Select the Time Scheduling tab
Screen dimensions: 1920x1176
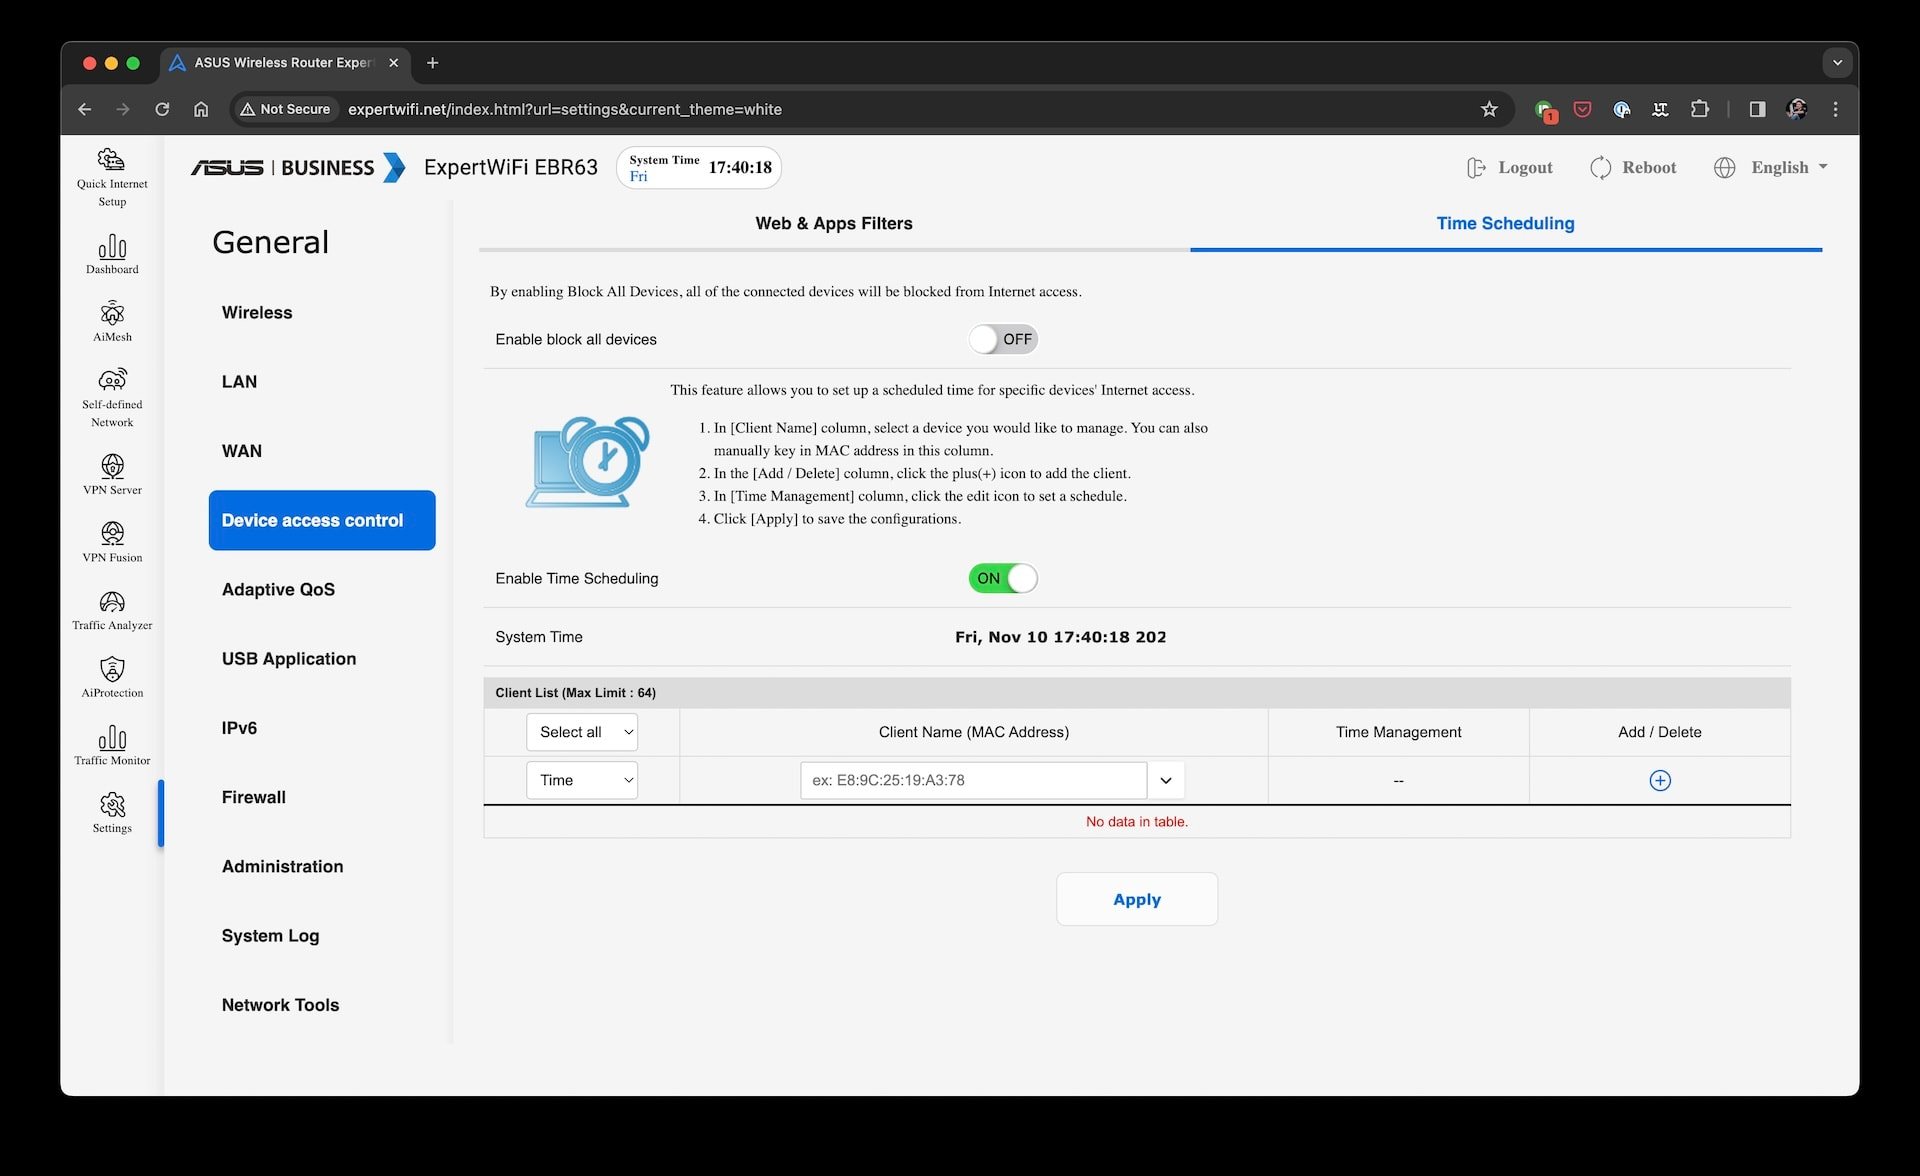(x=1504, y=222)
